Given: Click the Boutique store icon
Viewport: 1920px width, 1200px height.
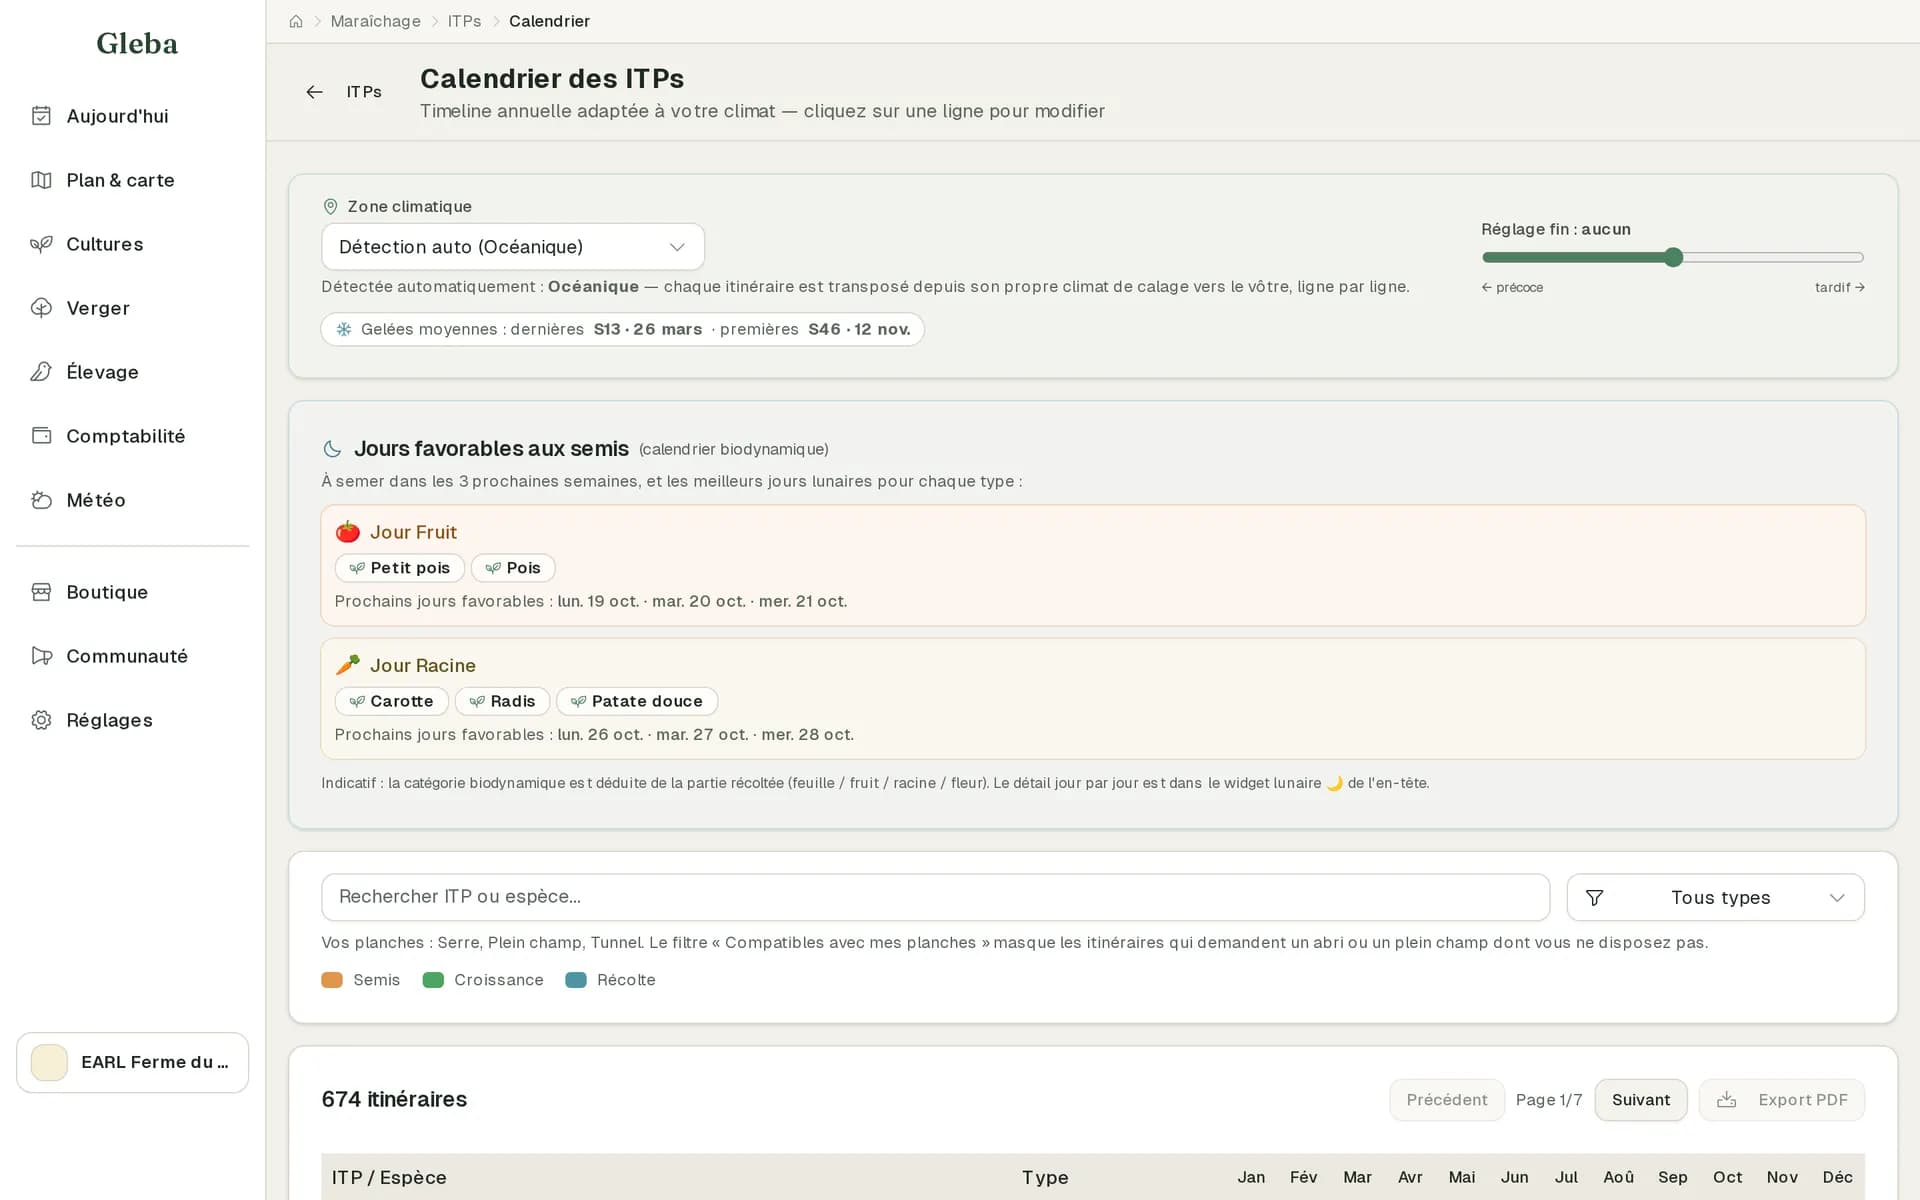Looking at the screenshot, I should click(x=41, y=592).
